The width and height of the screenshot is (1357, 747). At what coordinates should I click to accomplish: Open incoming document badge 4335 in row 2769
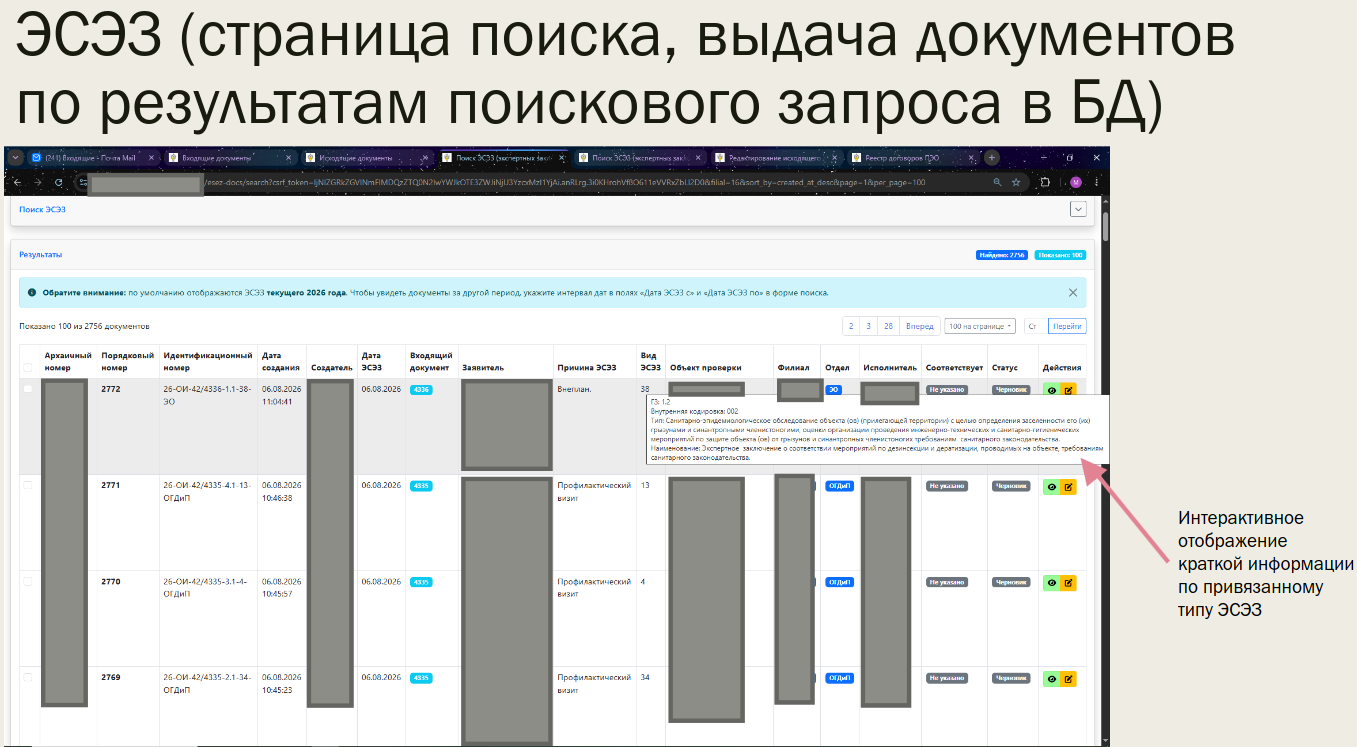click(421, 678)
